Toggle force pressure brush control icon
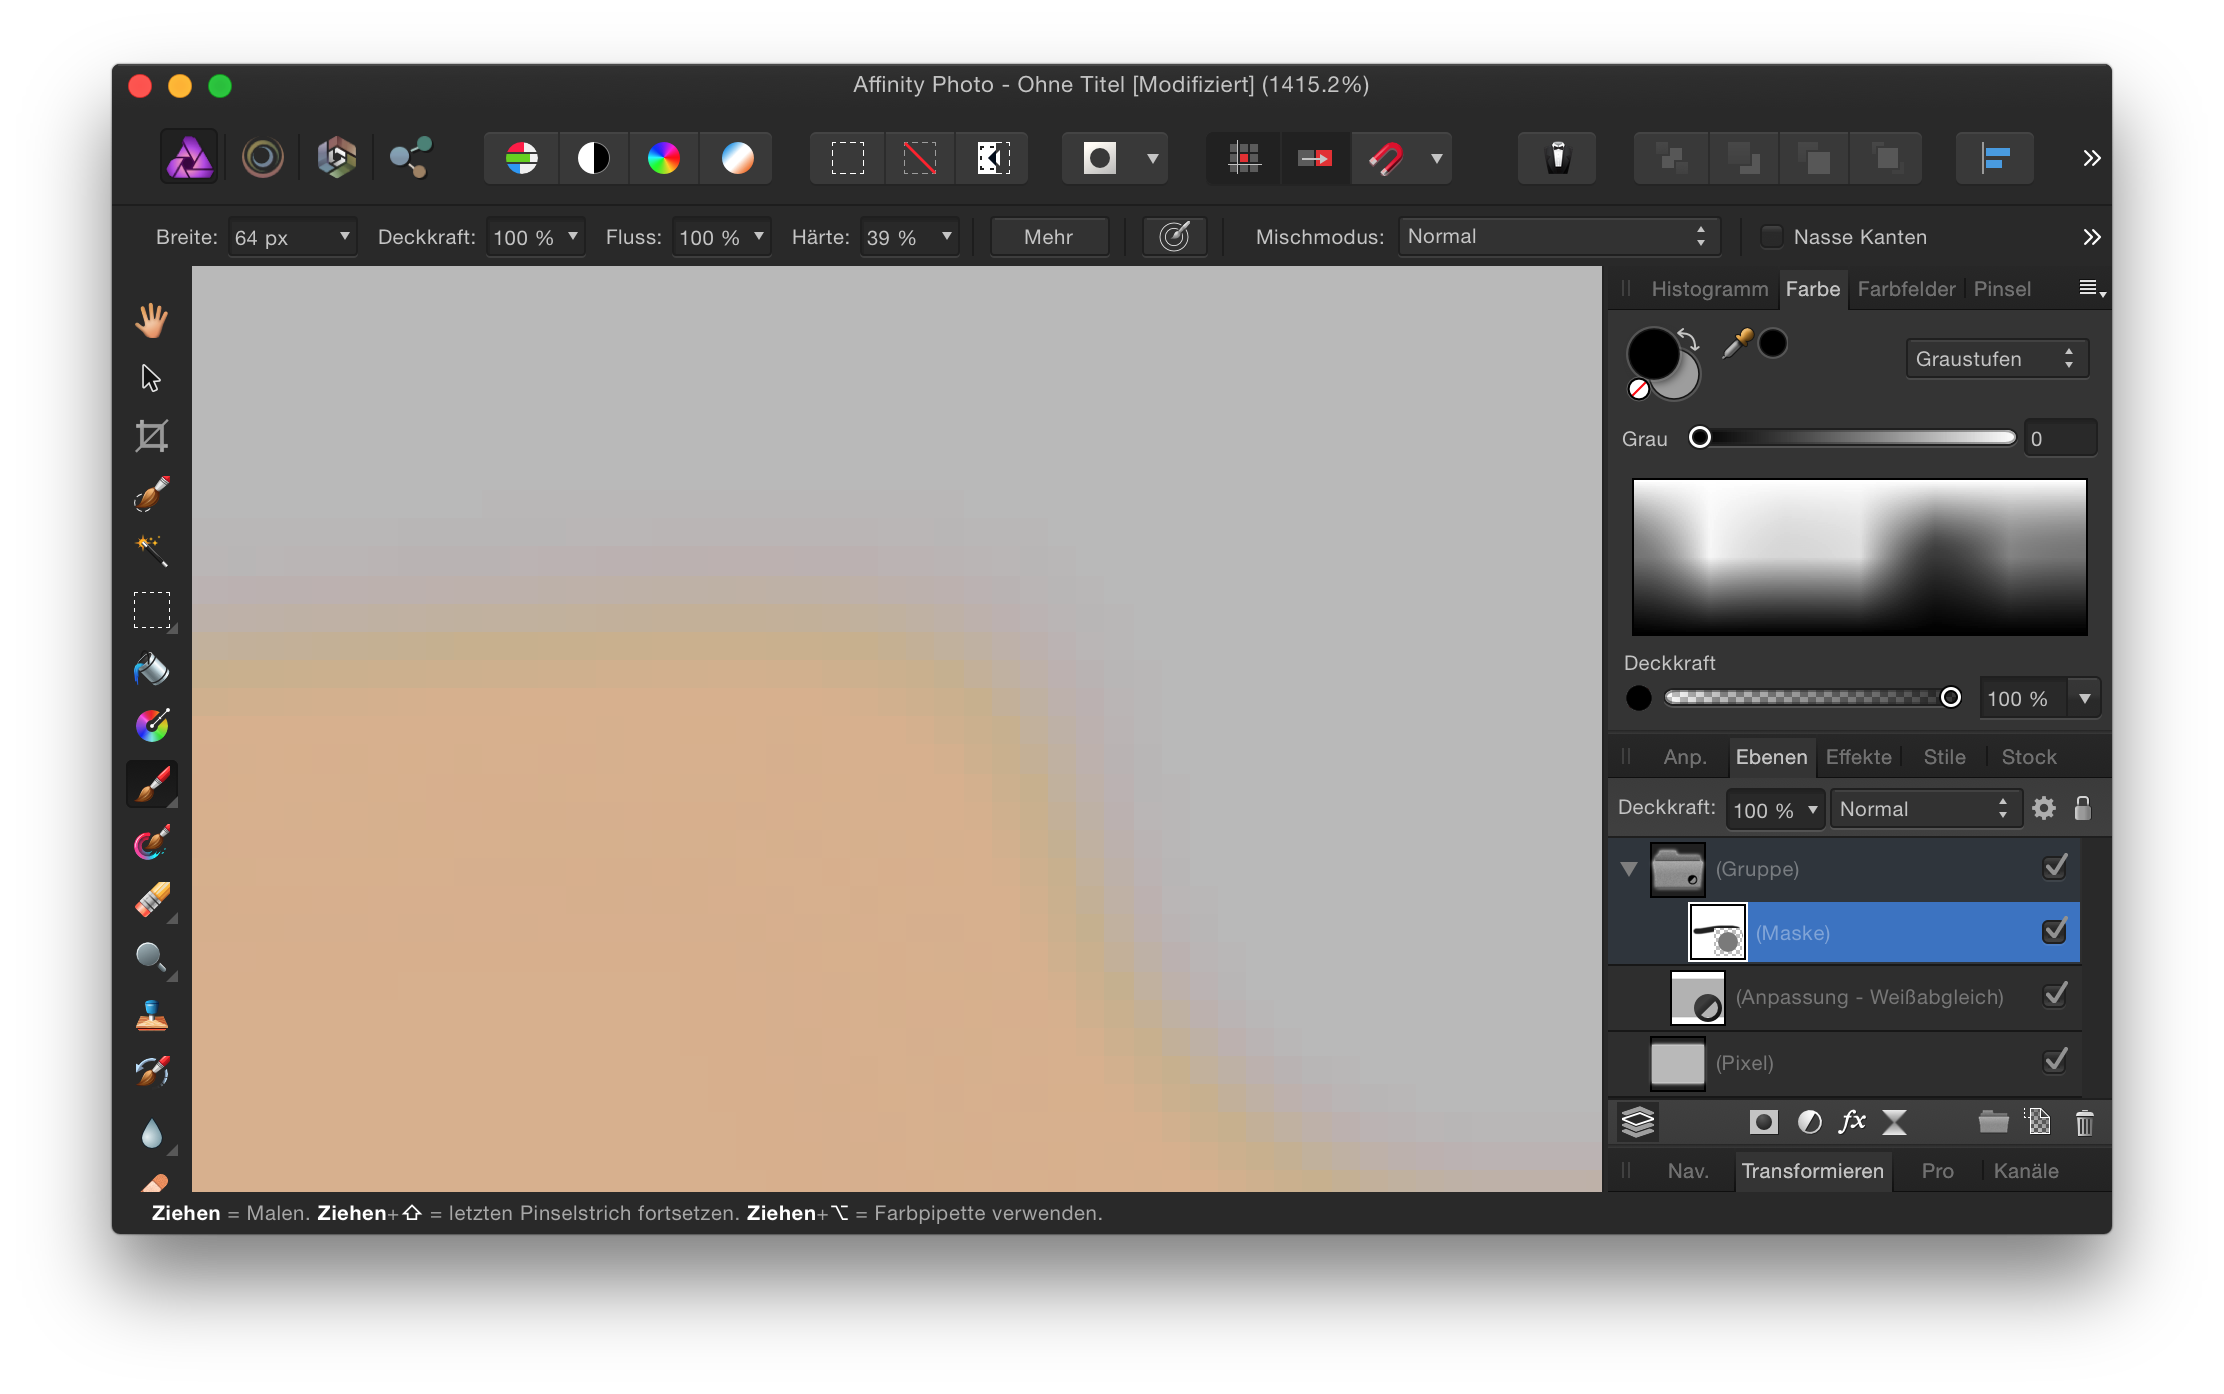 pos(1174,237)
